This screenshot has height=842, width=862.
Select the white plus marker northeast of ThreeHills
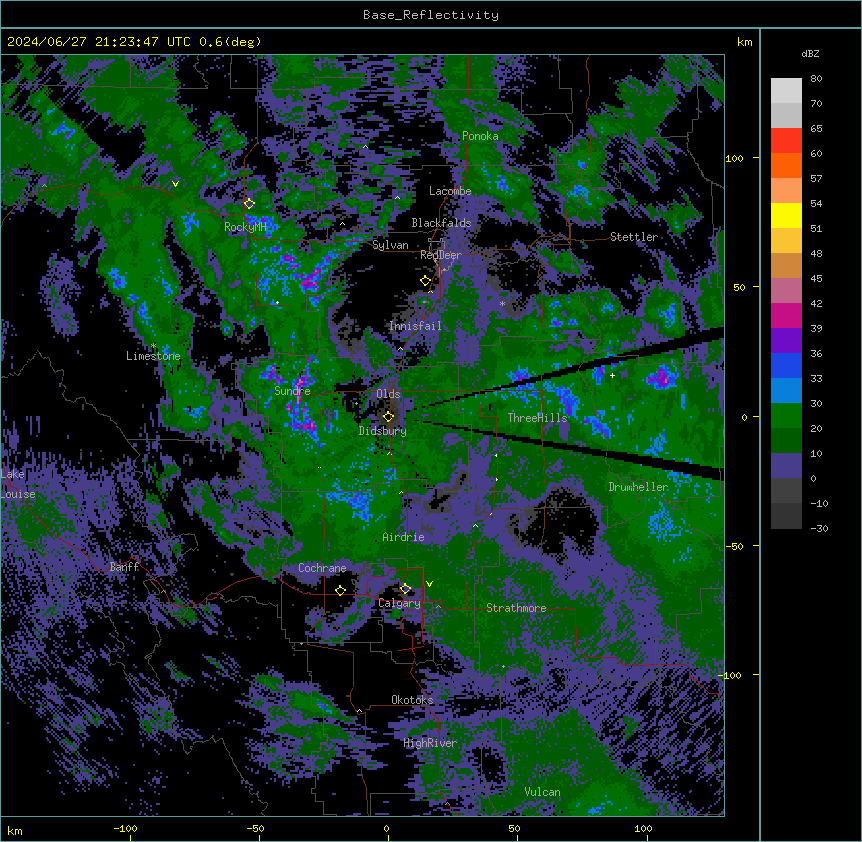click(x=612, y=375)
